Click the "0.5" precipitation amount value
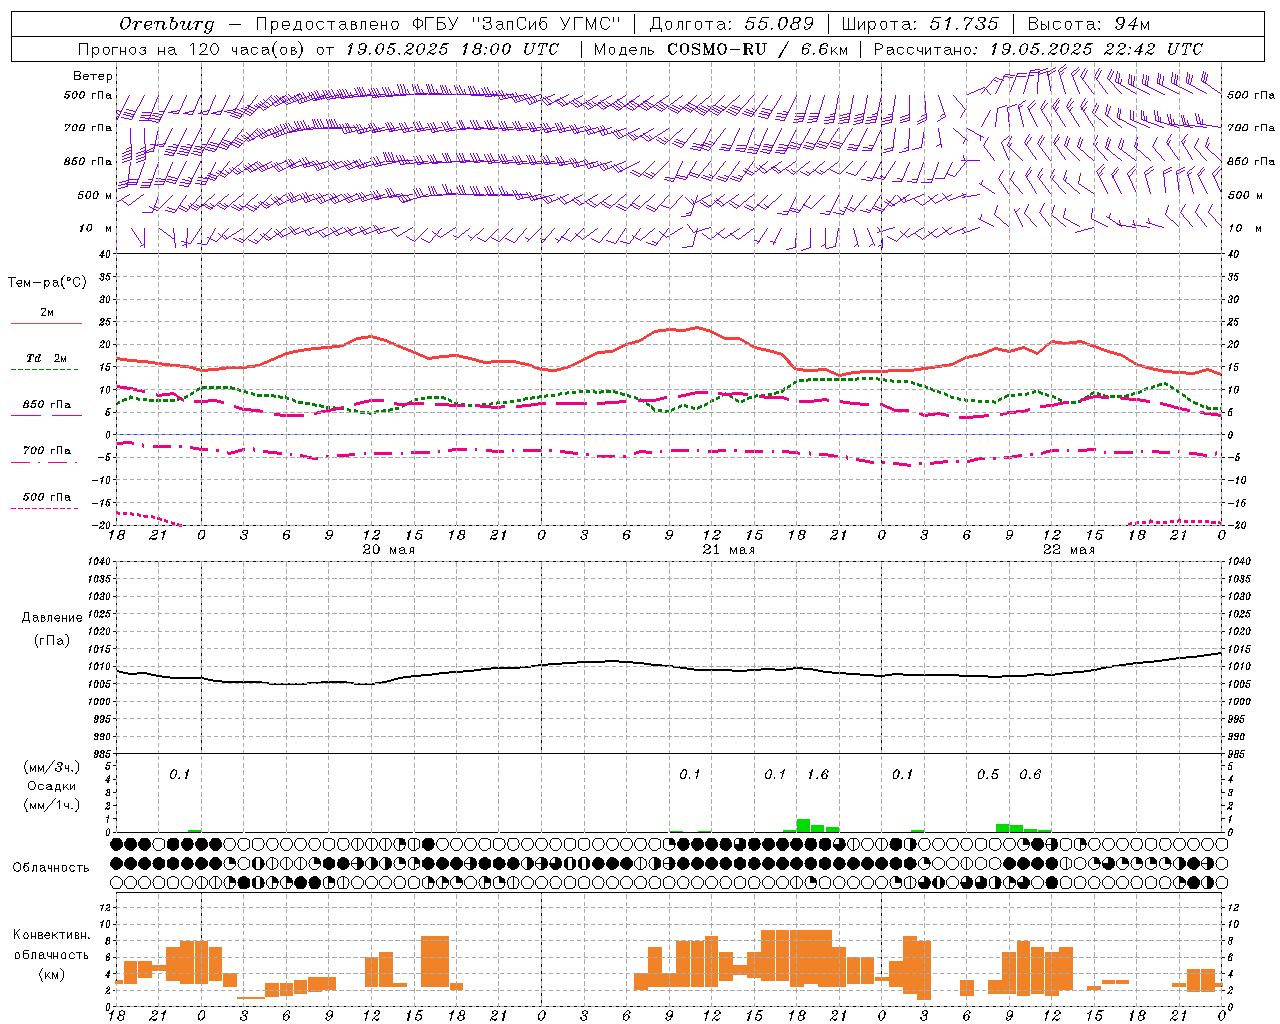 tap(988, 774)
